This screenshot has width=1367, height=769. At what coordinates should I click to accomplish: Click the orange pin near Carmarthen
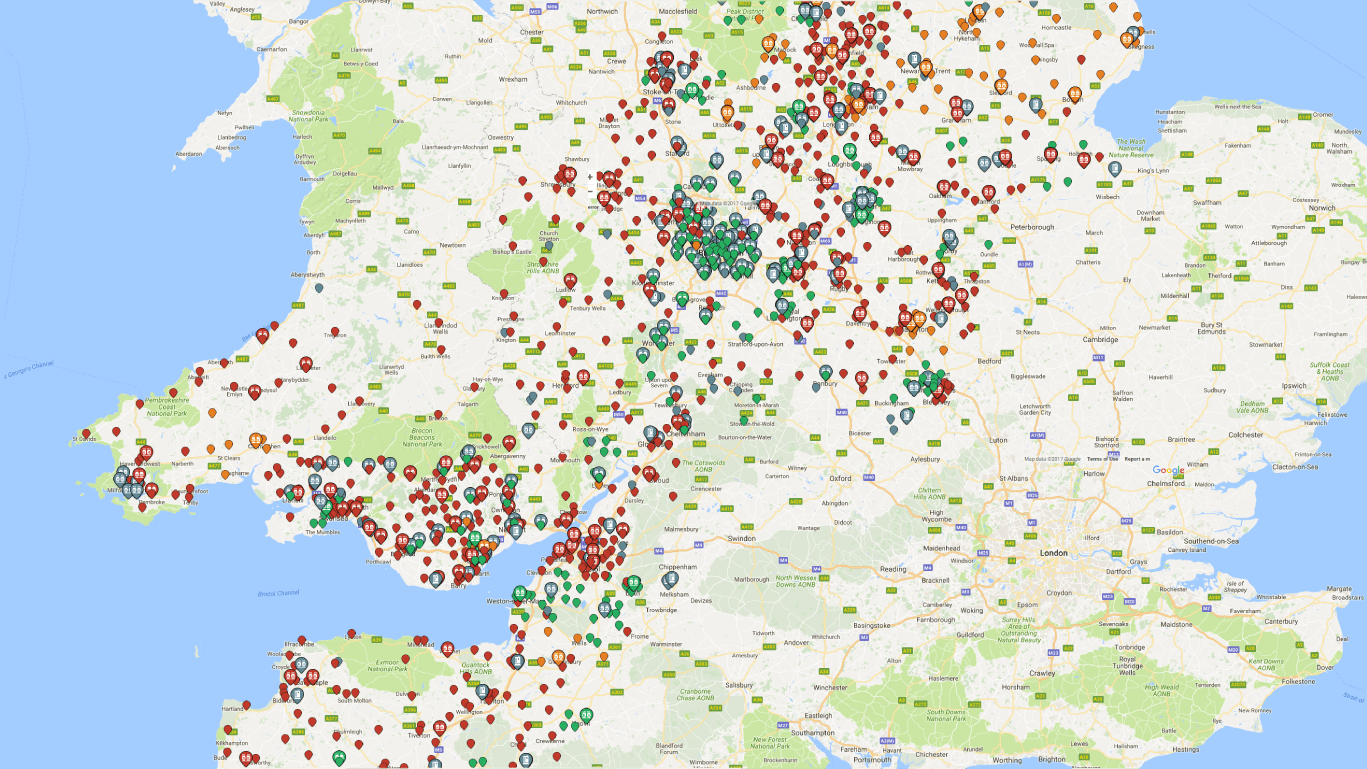pyautogui.click(x=256, y=440)
